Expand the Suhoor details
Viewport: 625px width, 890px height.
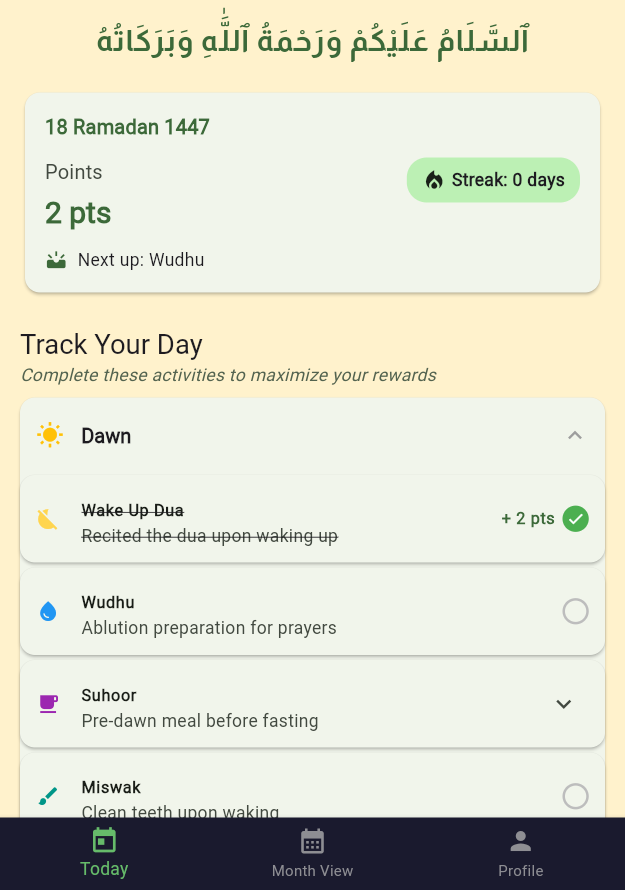coord(563,703)
